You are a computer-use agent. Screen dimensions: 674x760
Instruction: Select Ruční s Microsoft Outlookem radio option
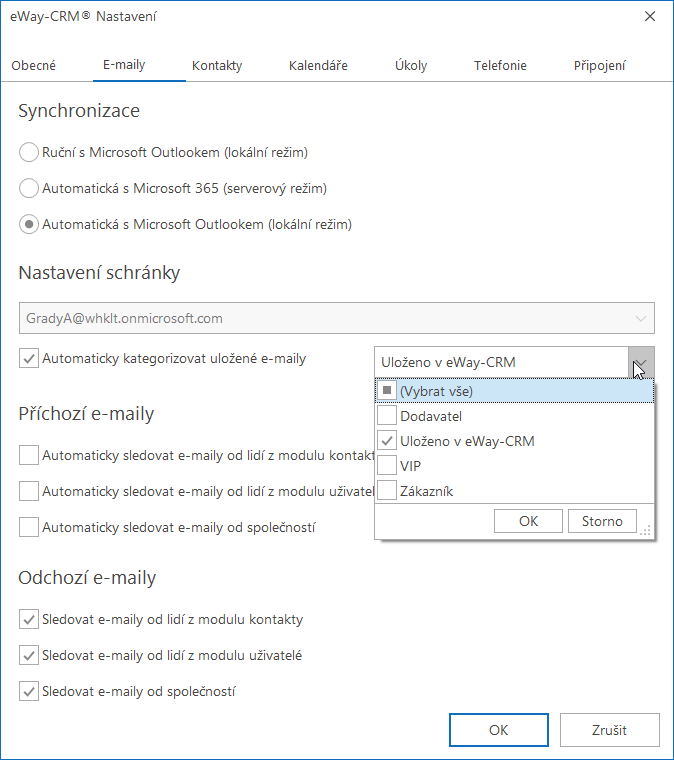(x=29, y=152)
